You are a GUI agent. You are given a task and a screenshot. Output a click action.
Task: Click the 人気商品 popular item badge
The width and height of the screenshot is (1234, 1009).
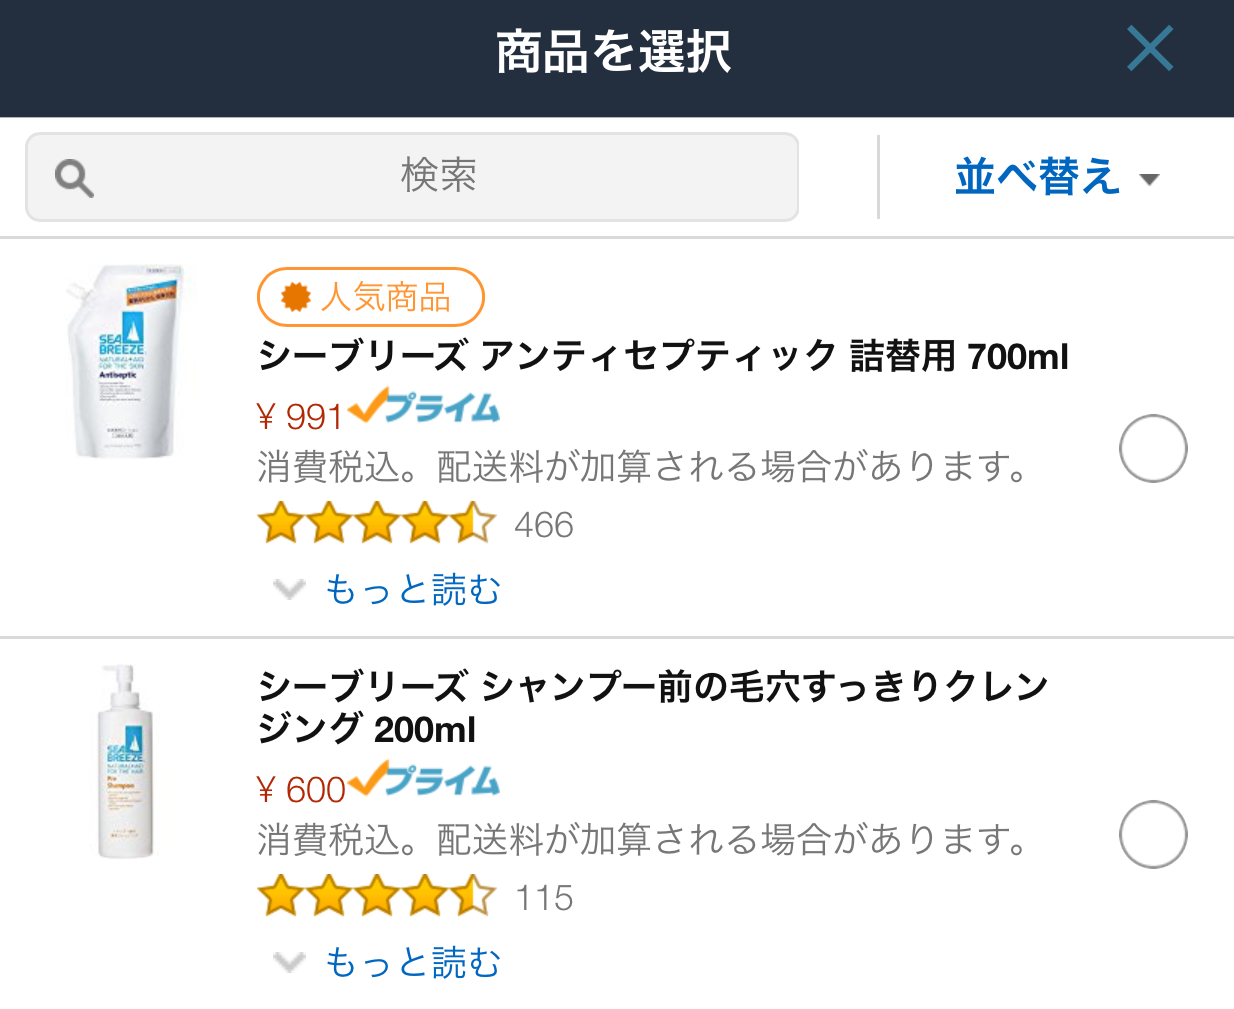click(371, 297)
